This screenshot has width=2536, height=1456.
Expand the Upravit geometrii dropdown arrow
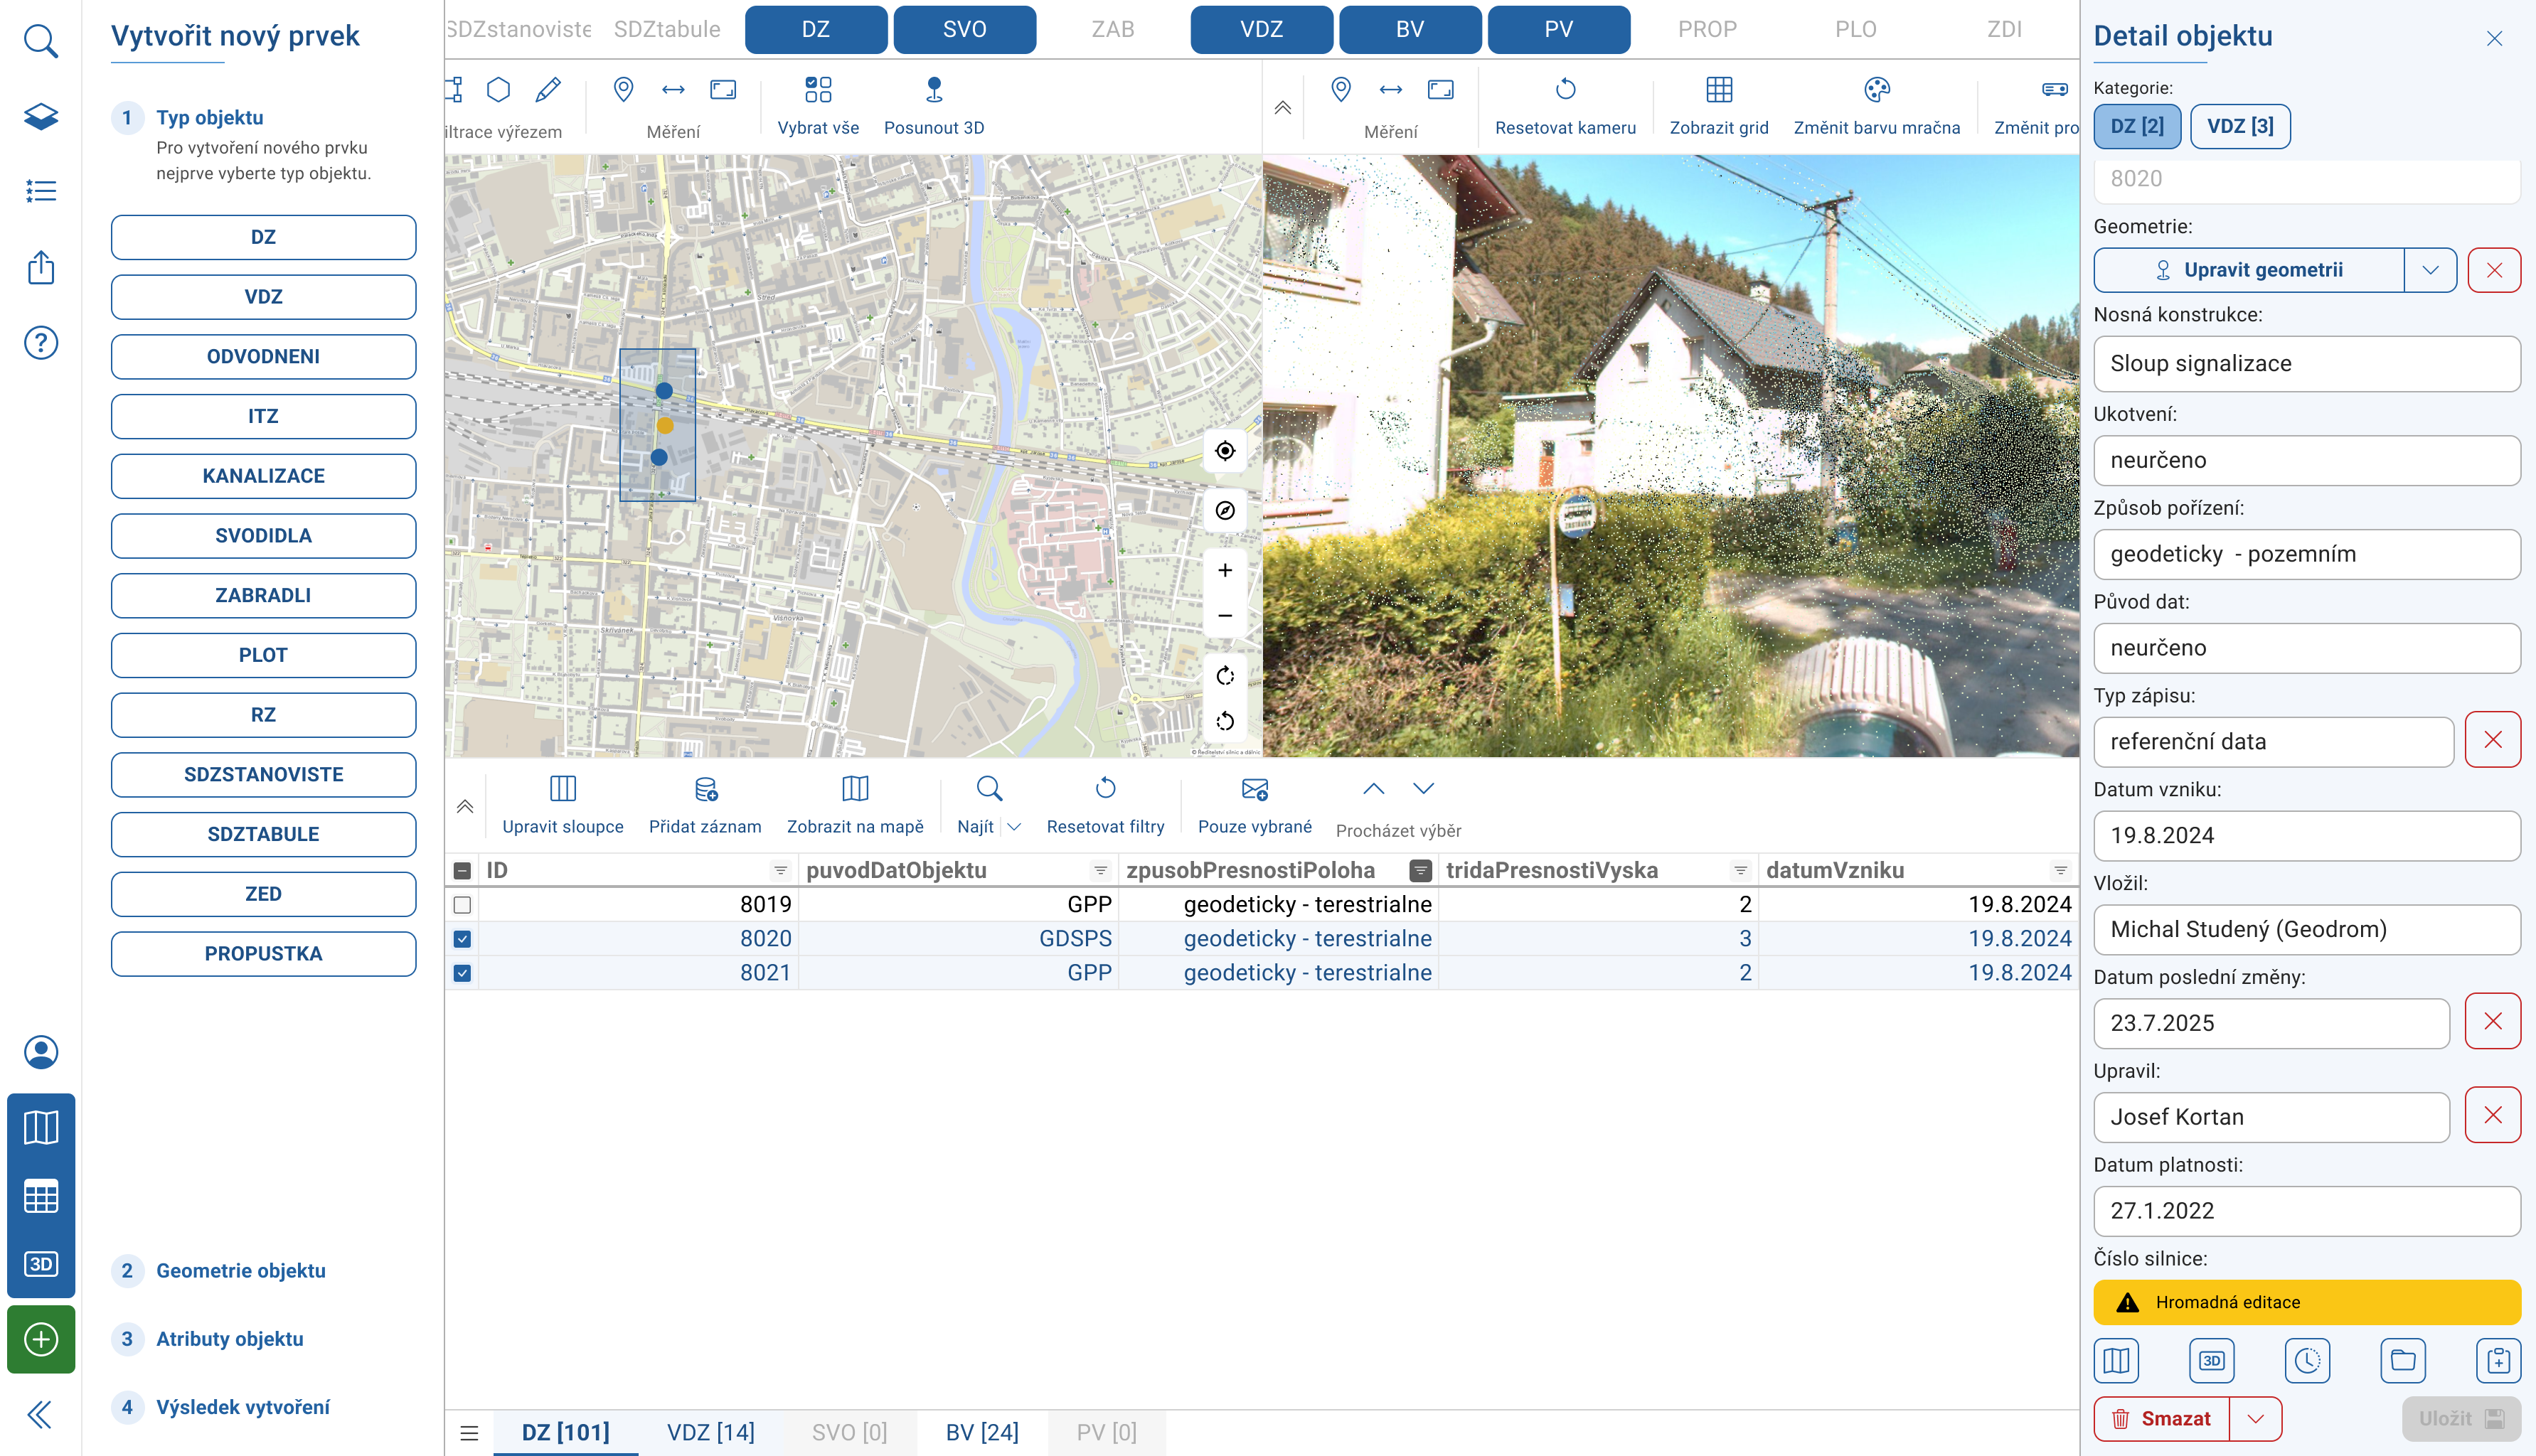point(2430,270)
